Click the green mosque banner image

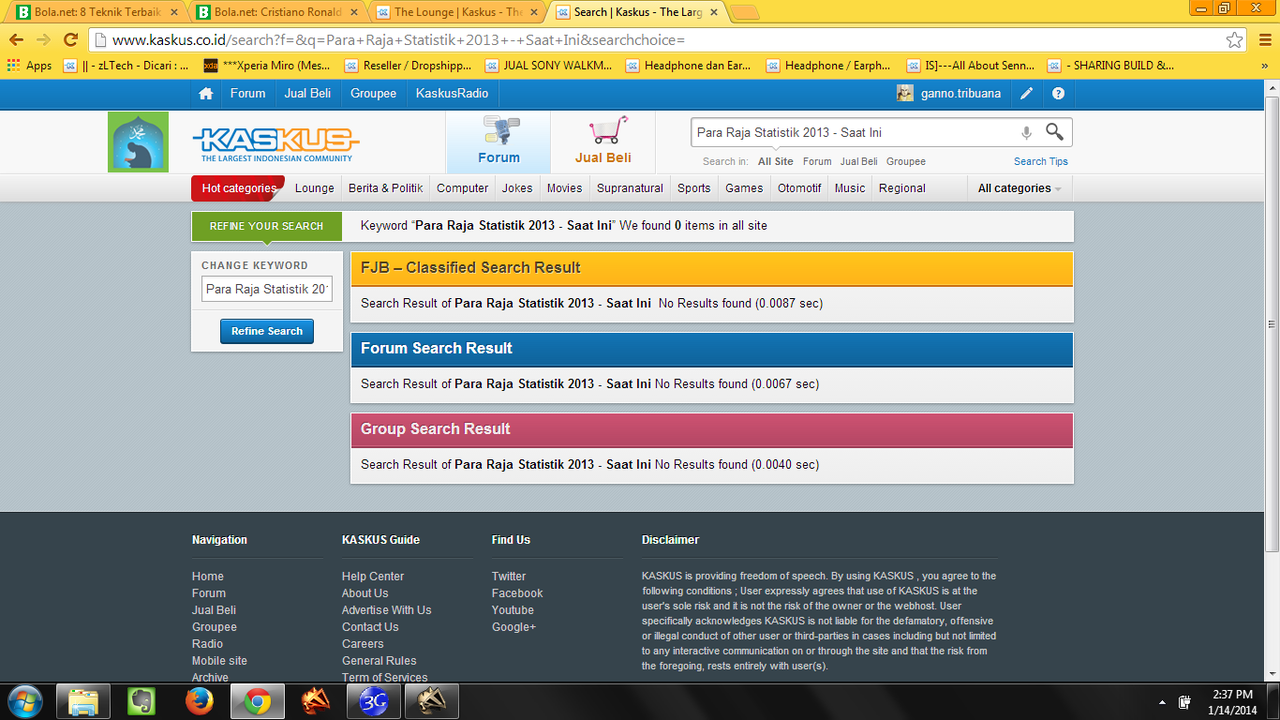138,142
